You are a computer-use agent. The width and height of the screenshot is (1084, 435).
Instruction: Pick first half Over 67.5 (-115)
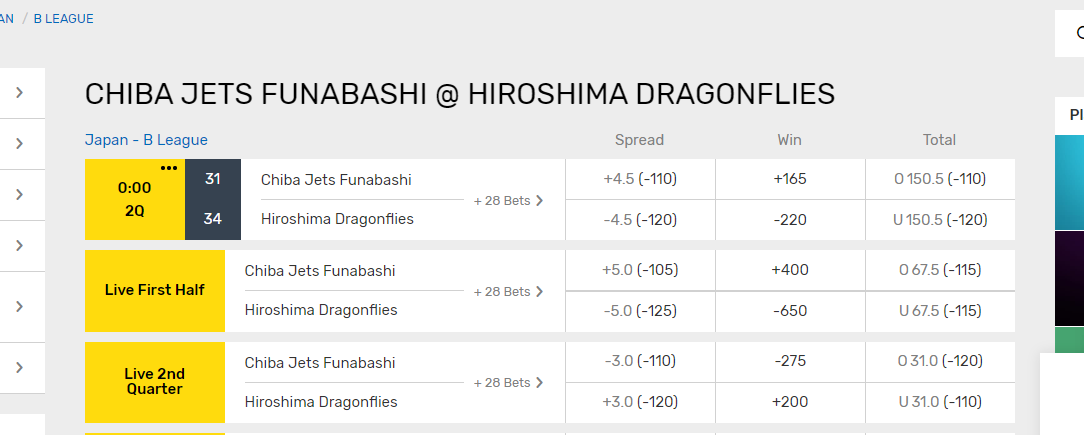click(x=940, y=270)
